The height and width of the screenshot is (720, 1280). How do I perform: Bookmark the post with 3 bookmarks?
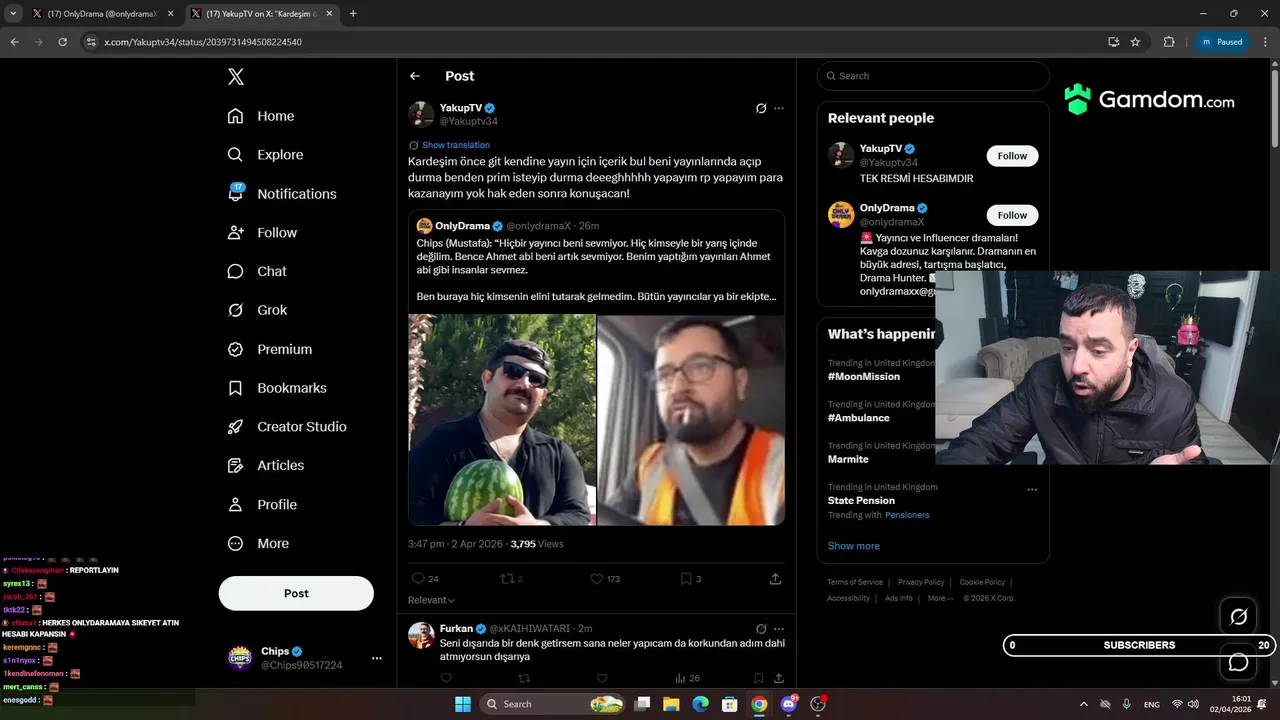click(x=691, y=579)
